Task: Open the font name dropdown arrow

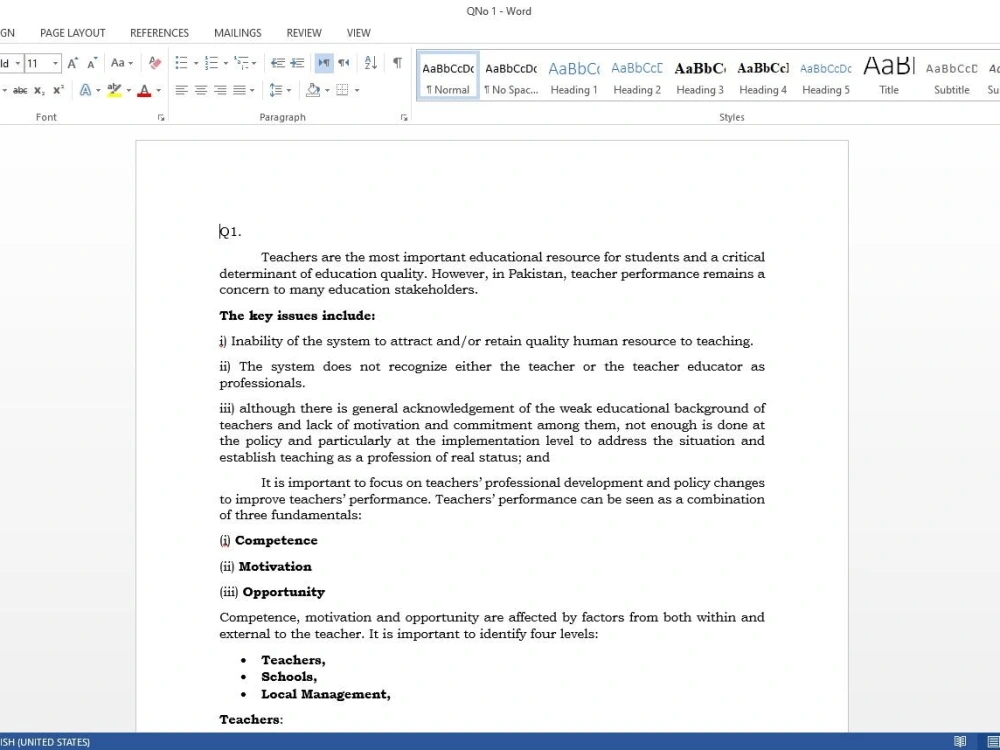Action: pos(18,63)
